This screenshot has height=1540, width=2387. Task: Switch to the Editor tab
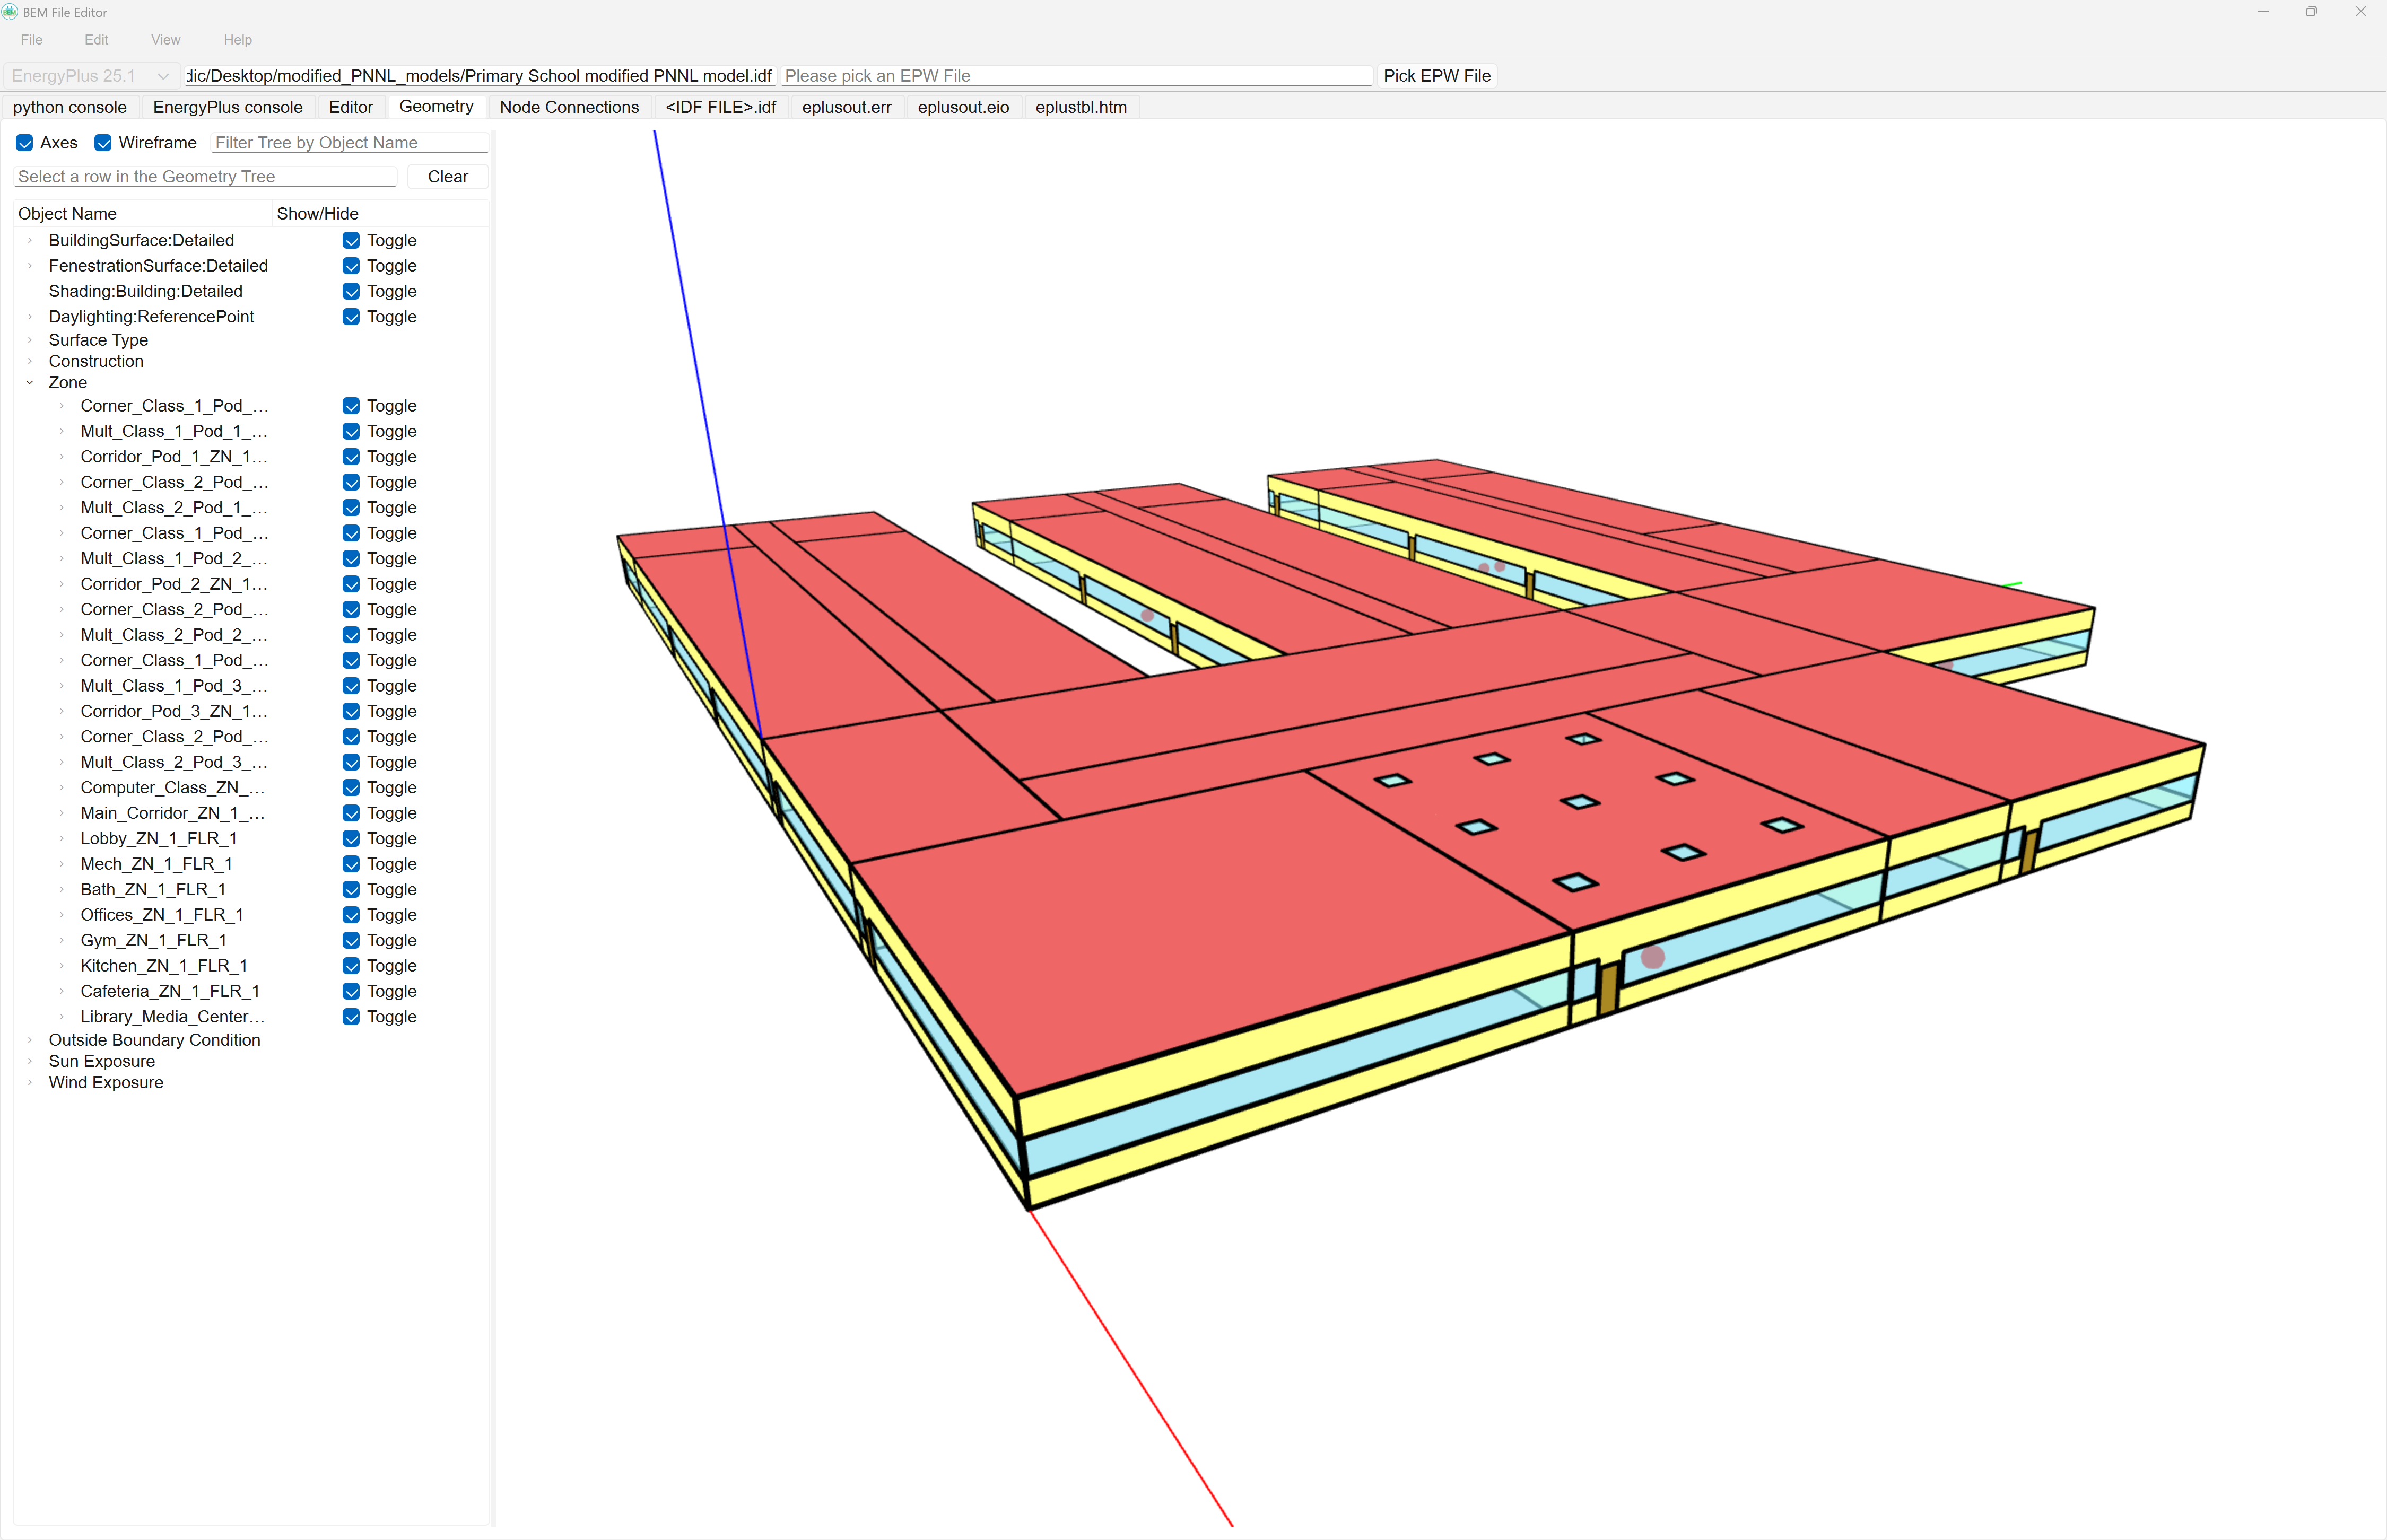[x=351, y=107]
